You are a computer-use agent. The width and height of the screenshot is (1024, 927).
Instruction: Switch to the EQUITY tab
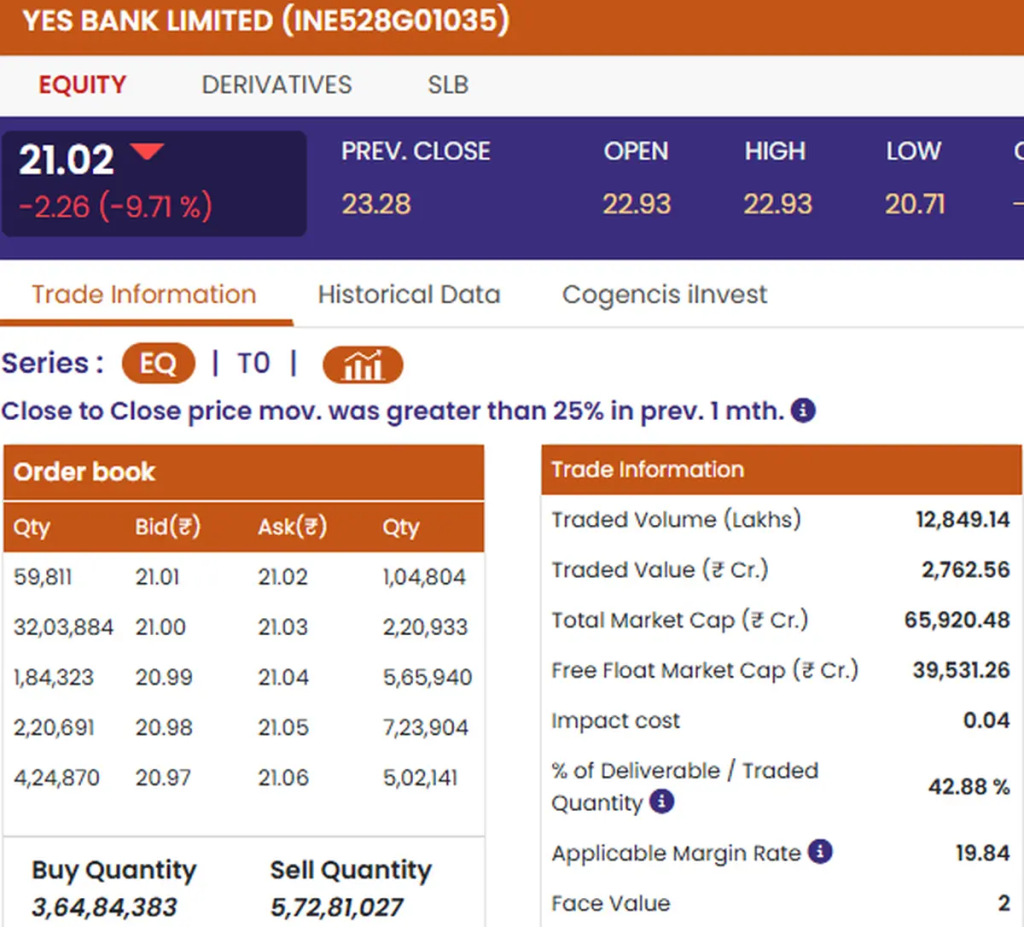point(82,85)
